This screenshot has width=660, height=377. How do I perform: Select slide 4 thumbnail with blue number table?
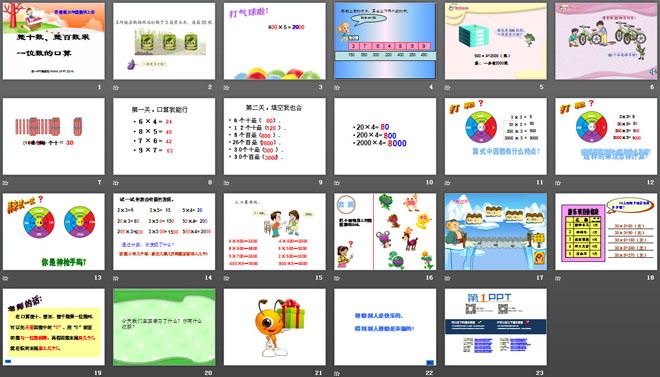click(385, 41)
